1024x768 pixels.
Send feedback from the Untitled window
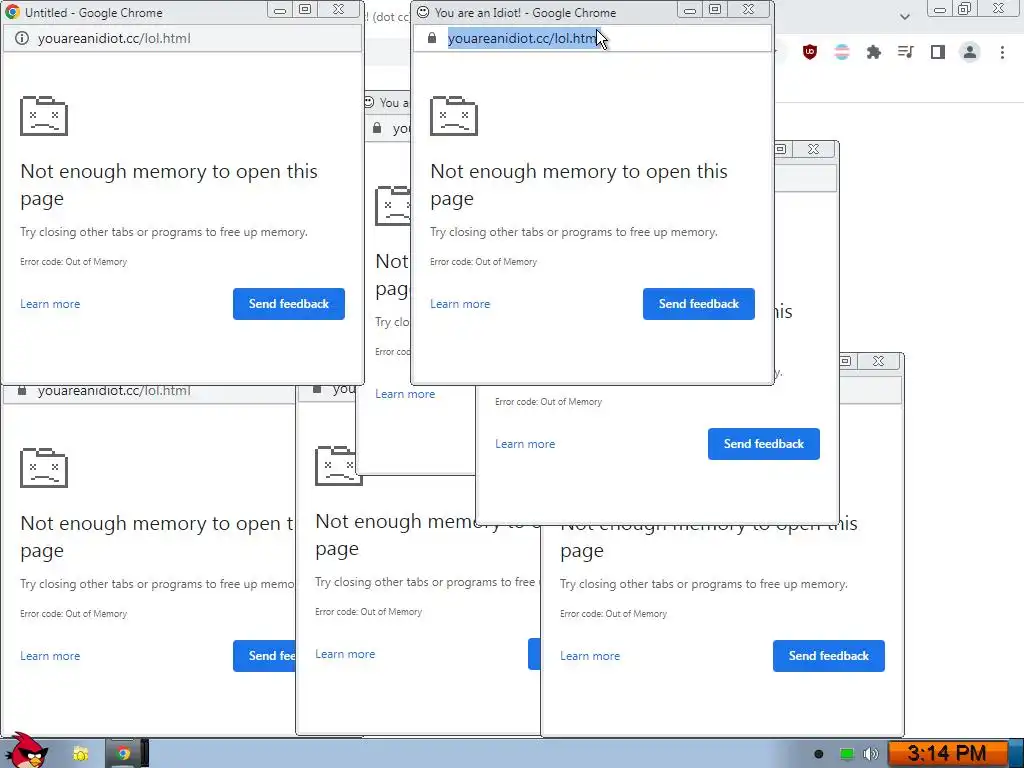[289, 304]
